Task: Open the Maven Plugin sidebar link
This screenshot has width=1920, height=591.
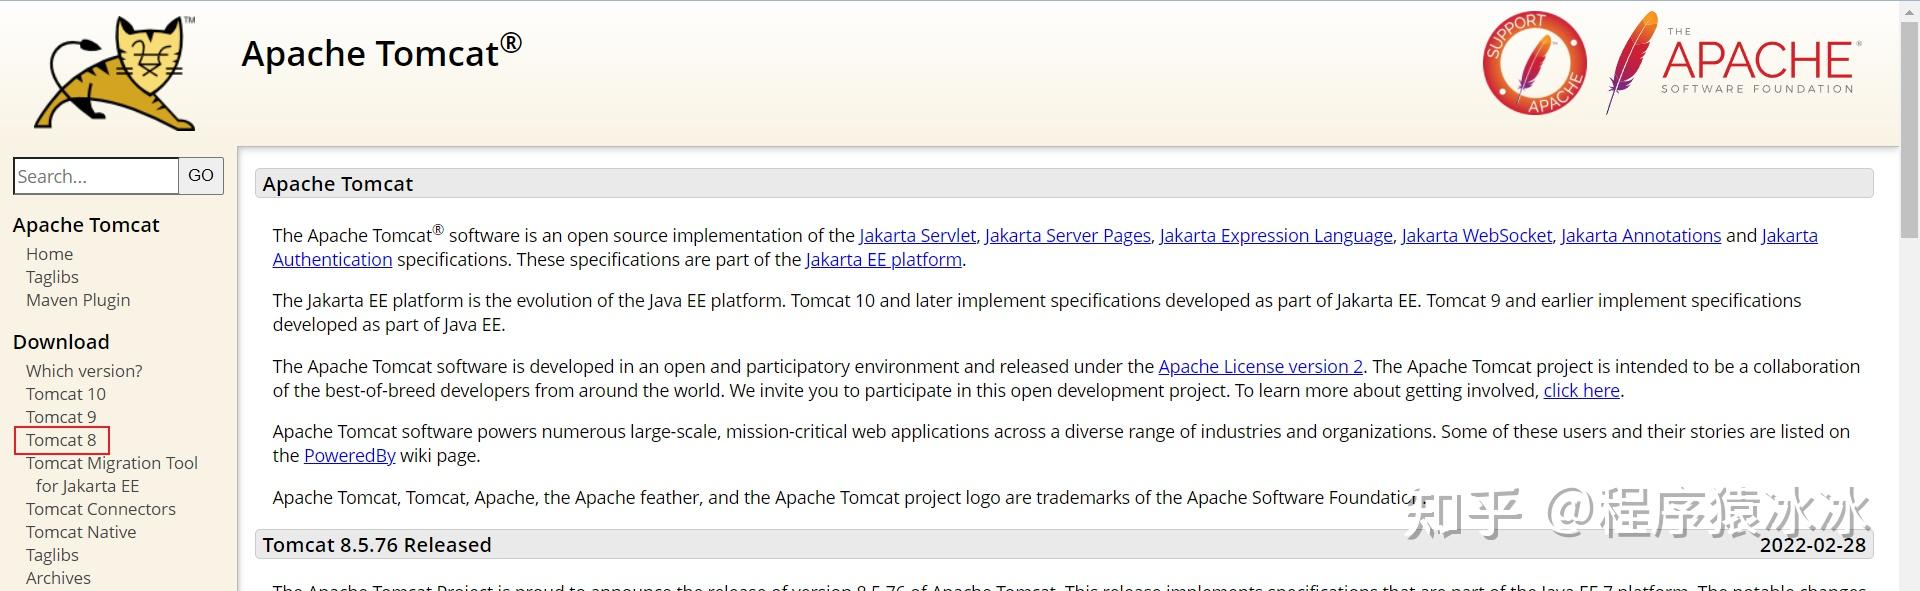Action: tap(78, 300)
